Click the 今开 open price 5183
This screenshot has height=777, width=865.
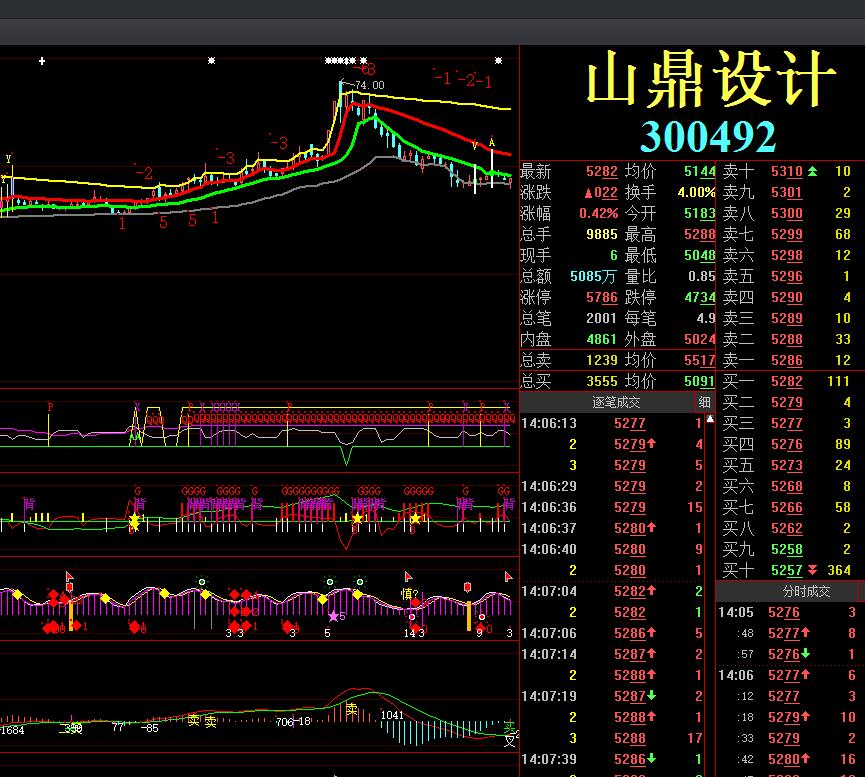pyautogui.click(x=700, y=214)
